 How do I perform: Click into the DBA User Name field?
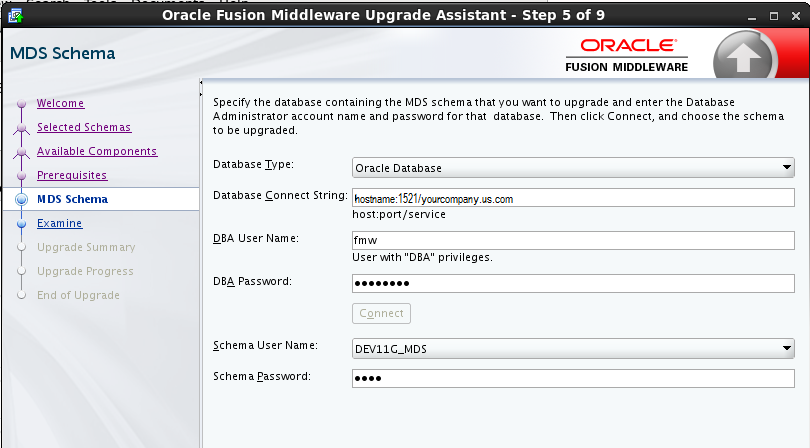[x=573, y=240]
